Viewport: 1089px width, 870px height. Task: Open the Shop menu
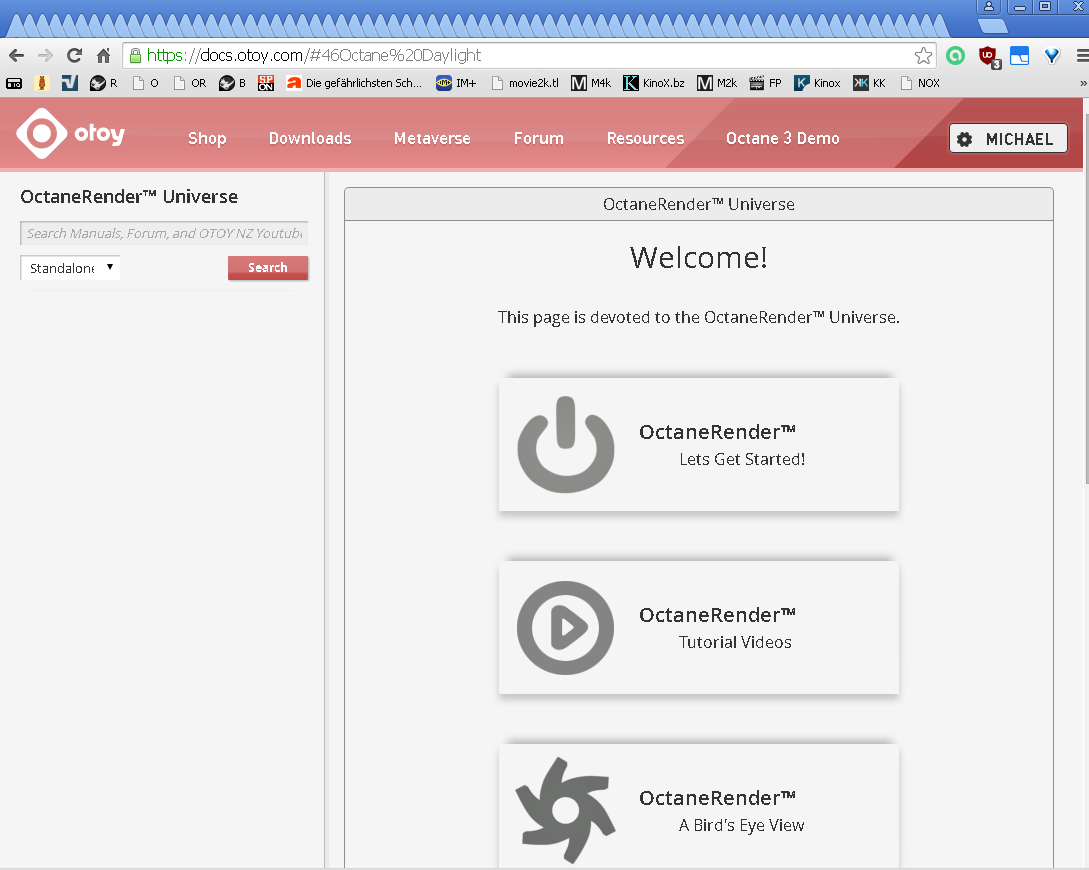coord(207,138)
